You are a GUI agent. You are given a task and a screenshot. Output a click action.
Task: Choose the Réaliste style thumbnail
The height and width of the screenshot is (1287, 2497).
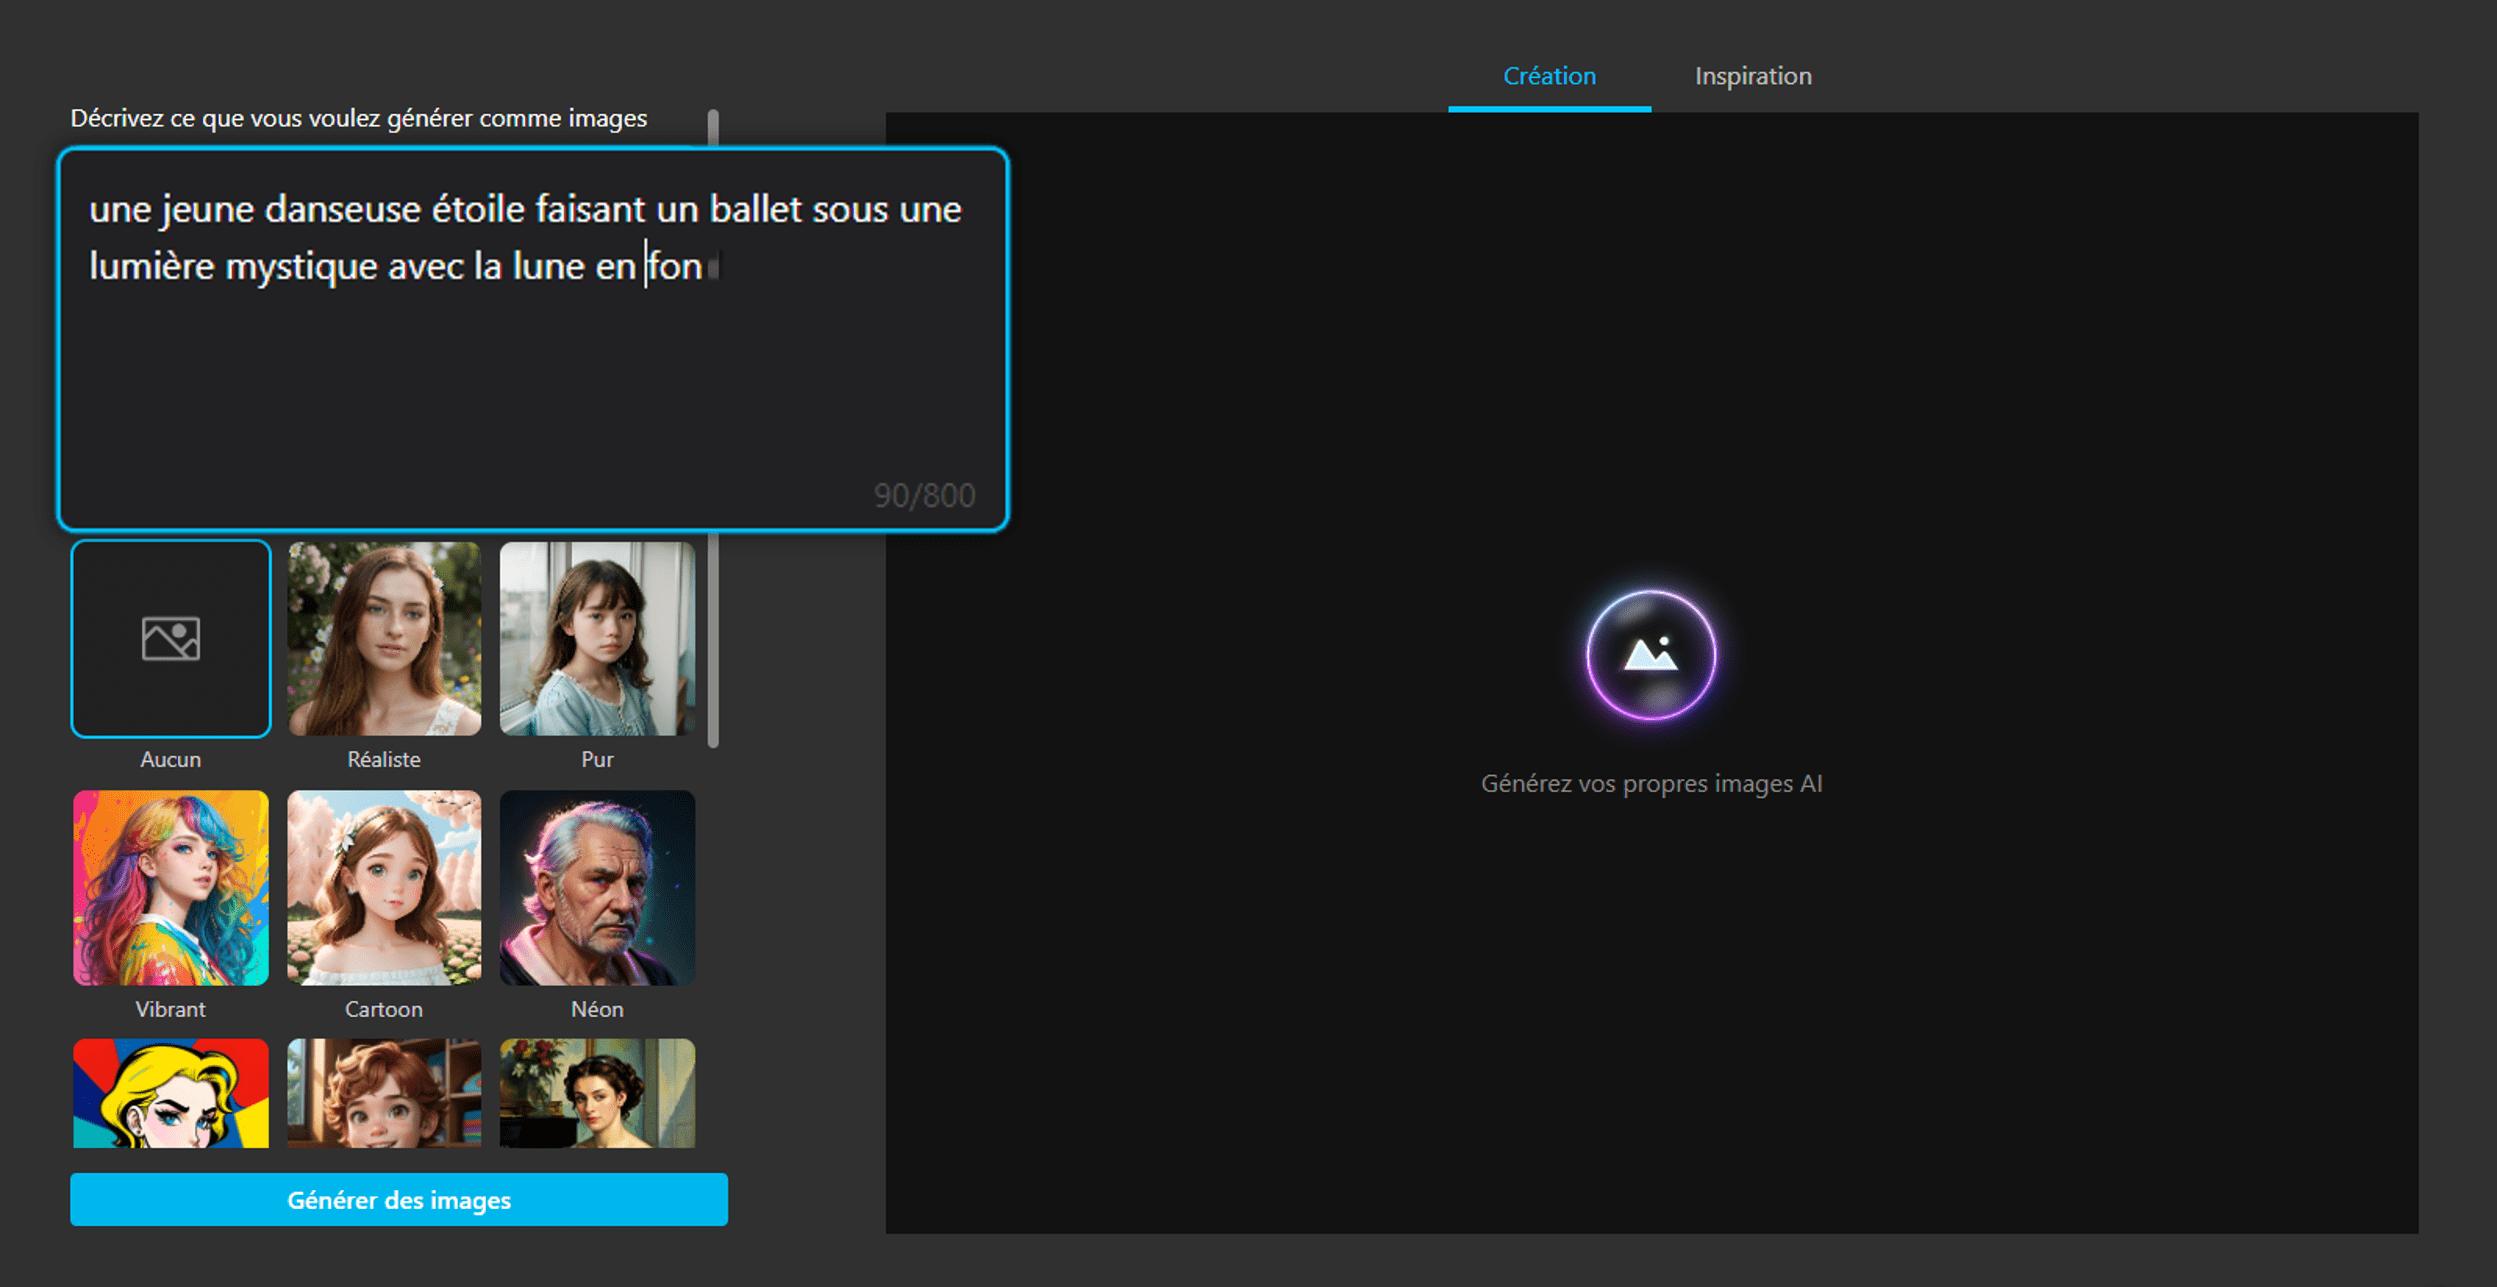point(384,638)
